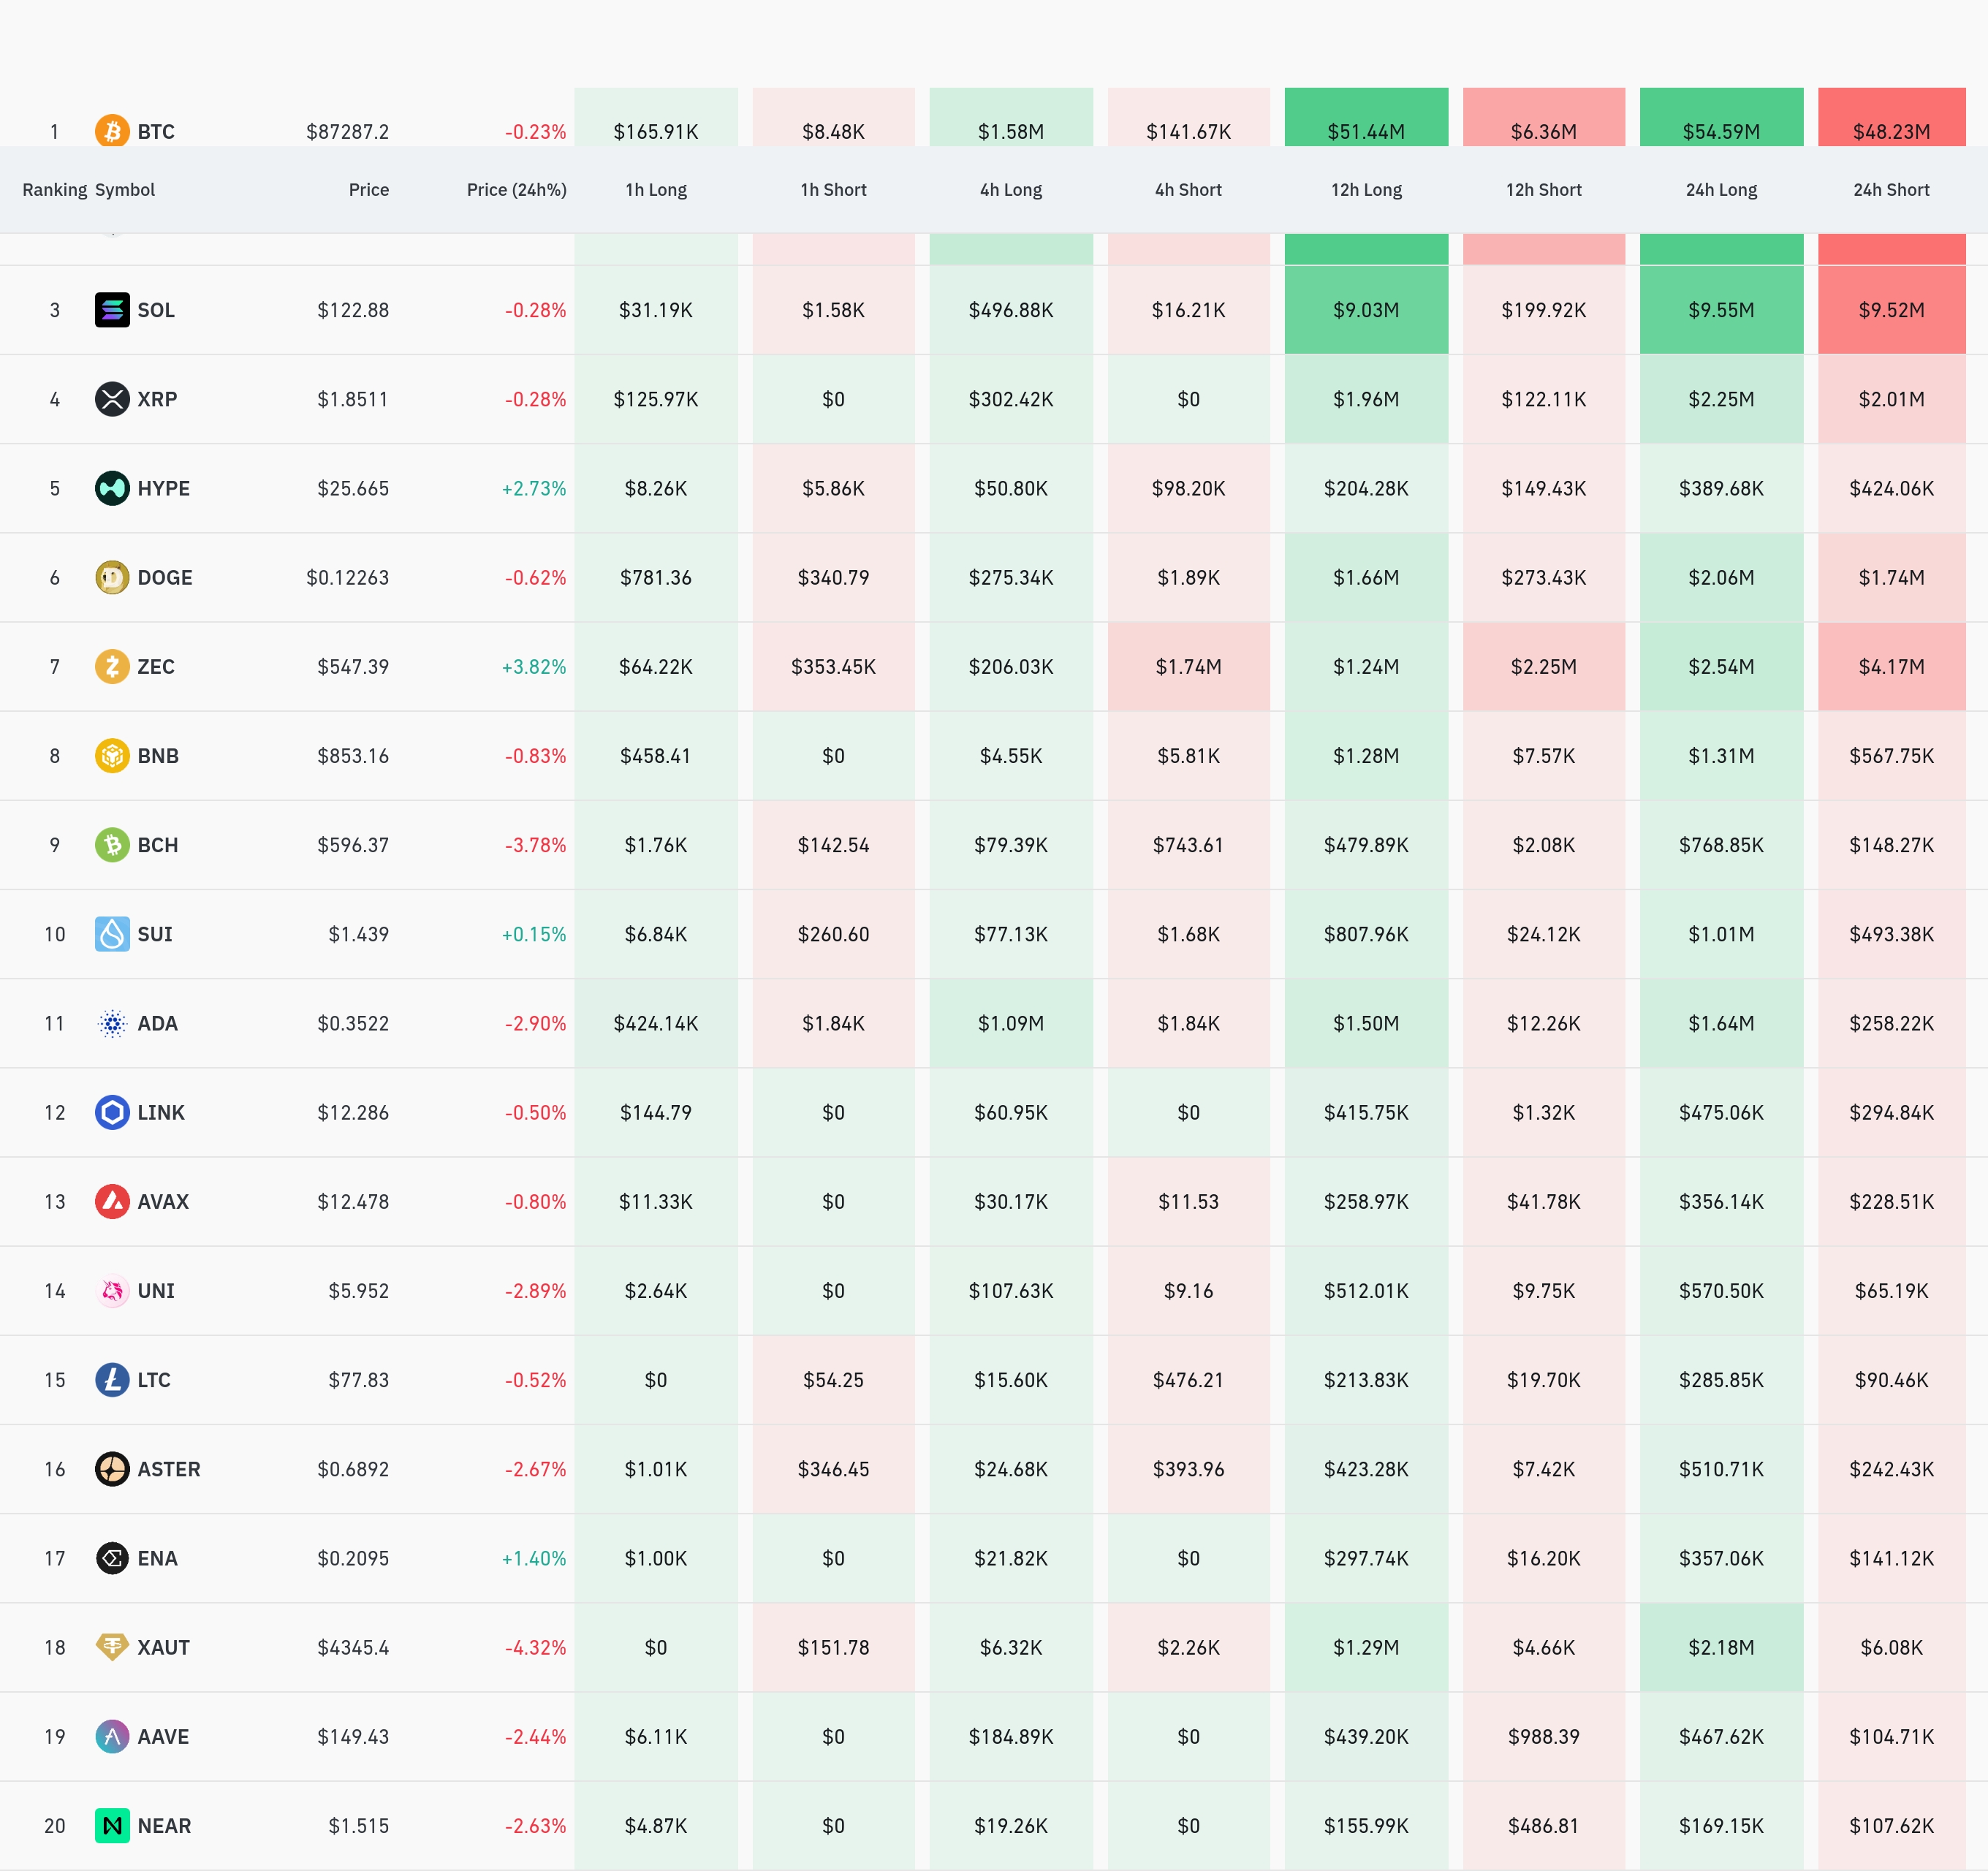This screenshot has width=1988, height=1871.
Task: Click the HYPE coin icon
Action: [x=112, y=488]
